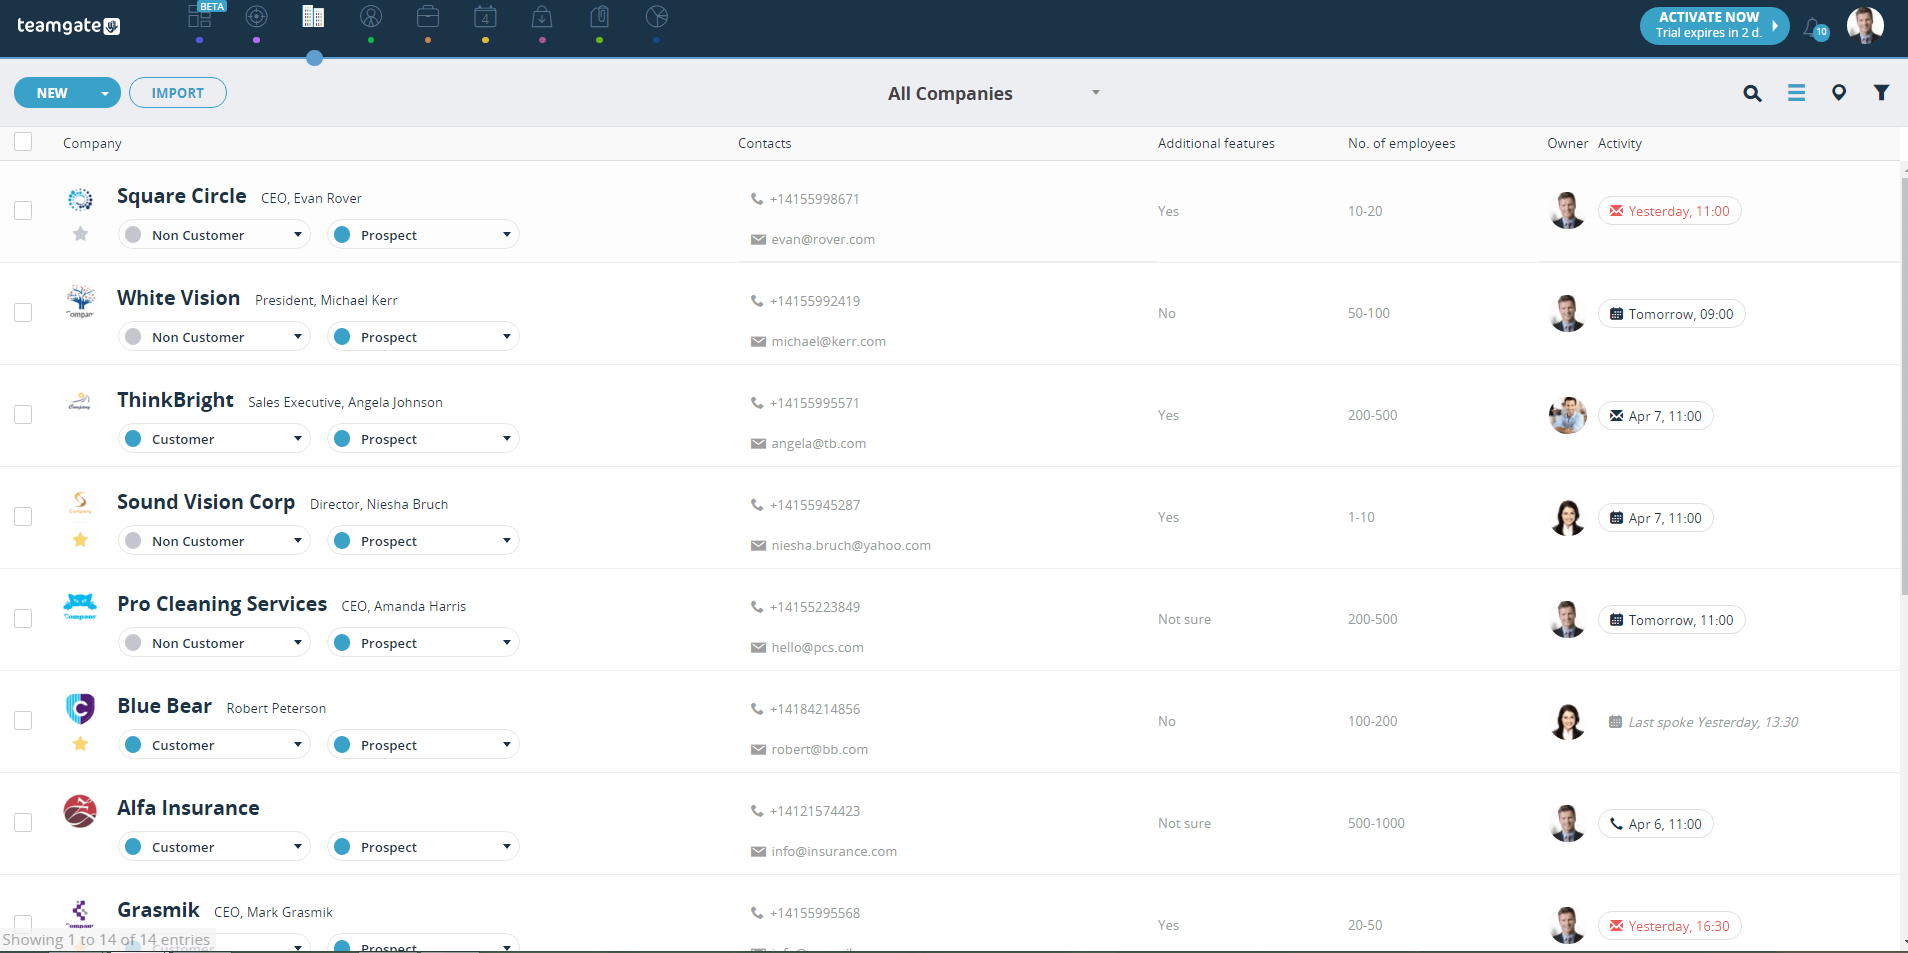Image resolution: width=1908 pixels, height=953 pixels.
Task: Click the envelope icon beside robert@bb.com
Action: tap(758, 750)
